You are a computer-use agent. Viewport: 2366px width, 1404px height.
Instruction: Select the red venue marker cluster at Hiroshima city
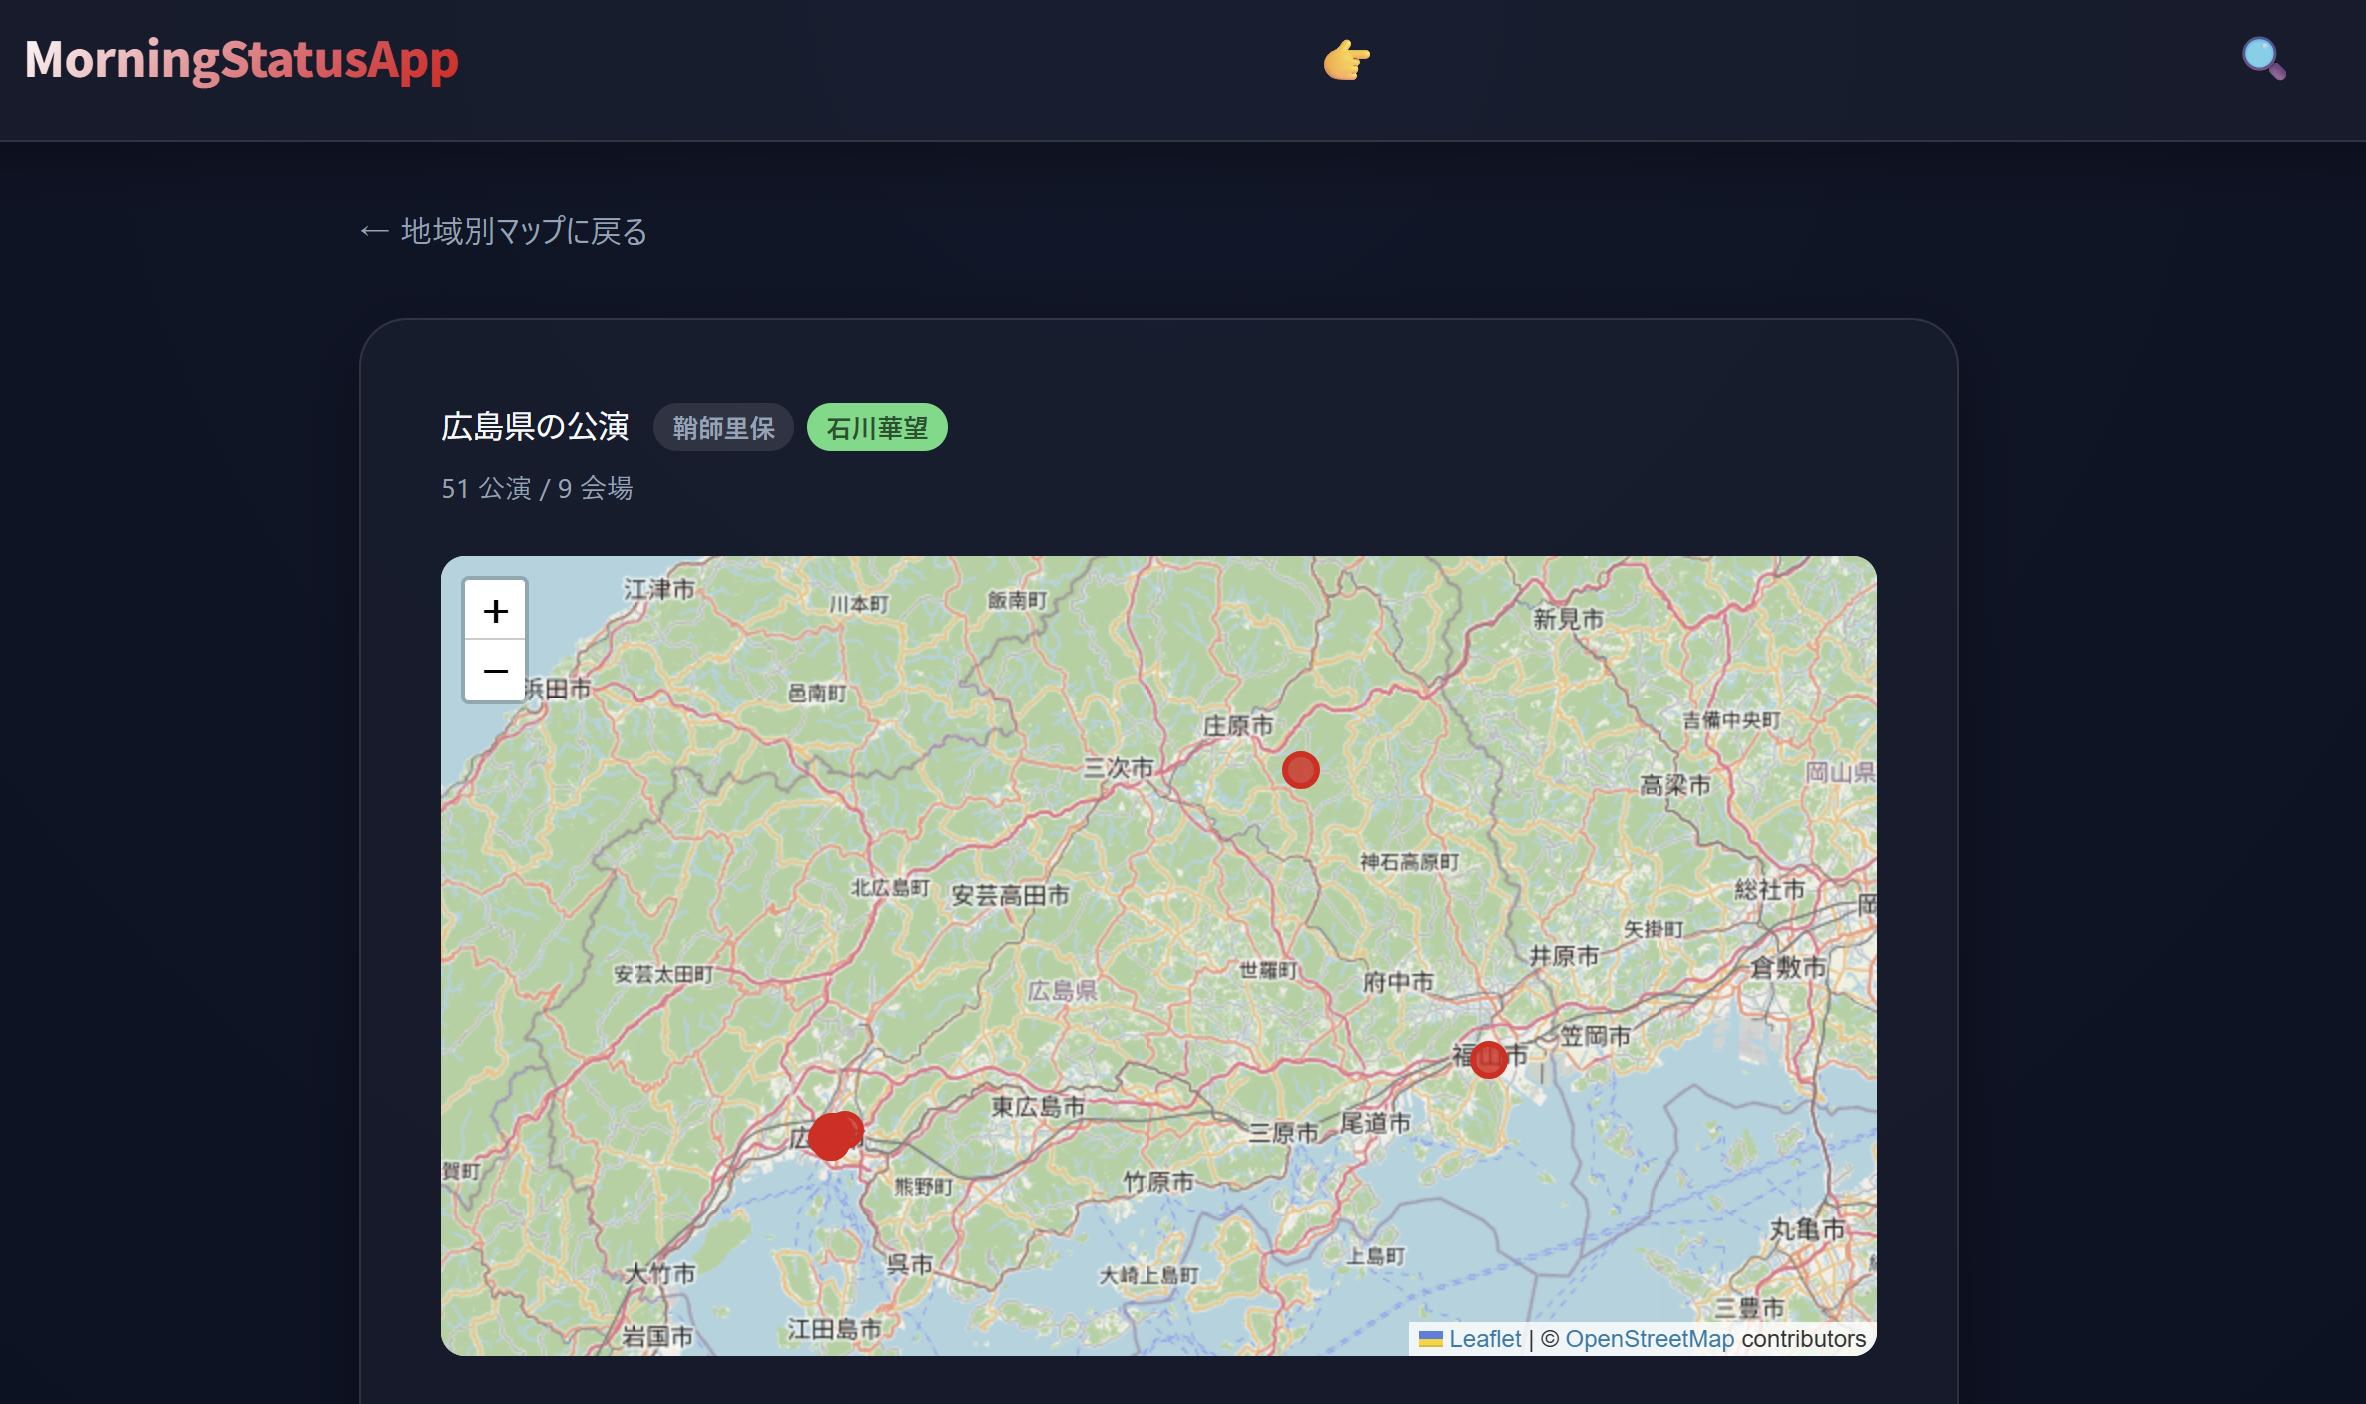click(x=833, y=1136)
